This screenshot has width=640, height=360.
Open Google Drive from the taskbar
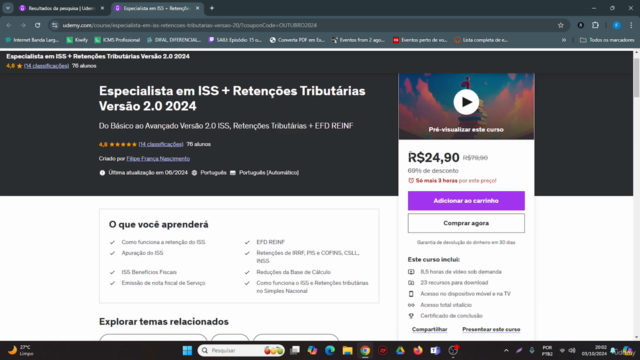(400, 350)
